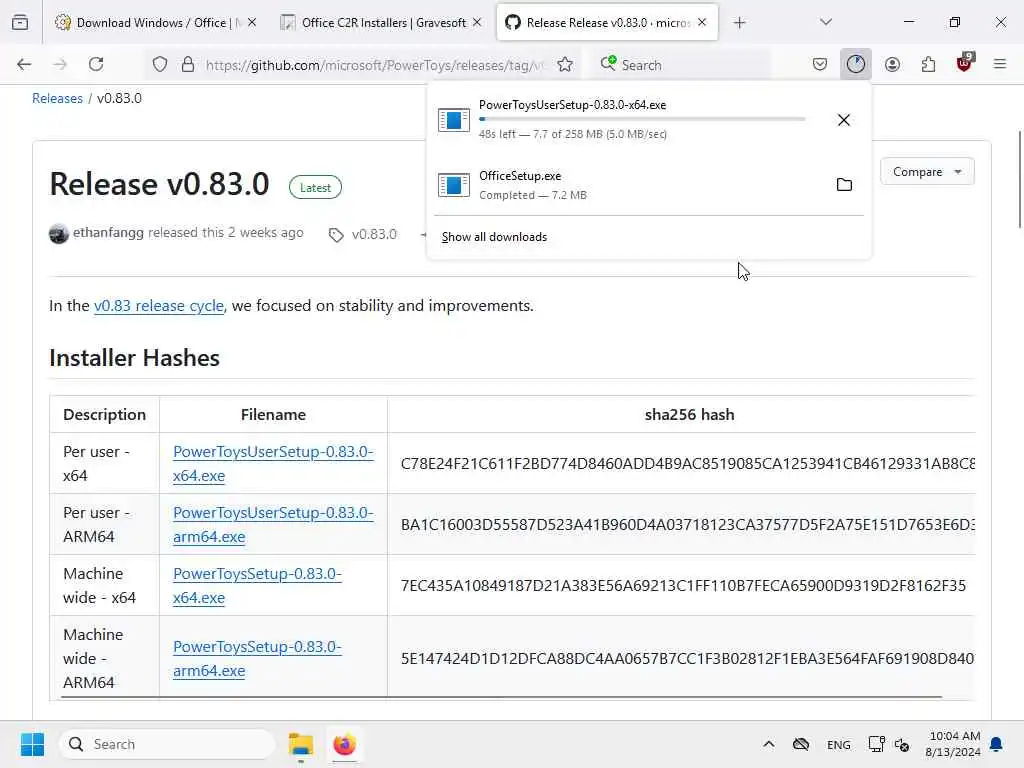1024x768 pixels.
Task: List all tabs dropdown arrow
Action: [x=826, y=22]
